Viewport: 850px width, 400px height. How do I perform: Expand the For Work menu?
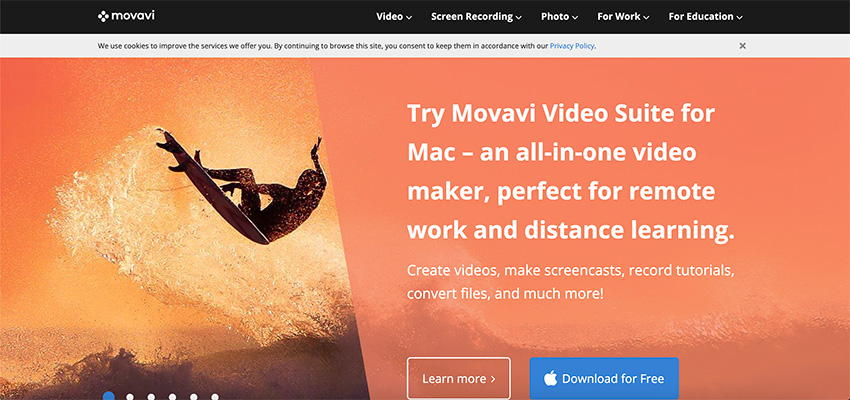623,17
